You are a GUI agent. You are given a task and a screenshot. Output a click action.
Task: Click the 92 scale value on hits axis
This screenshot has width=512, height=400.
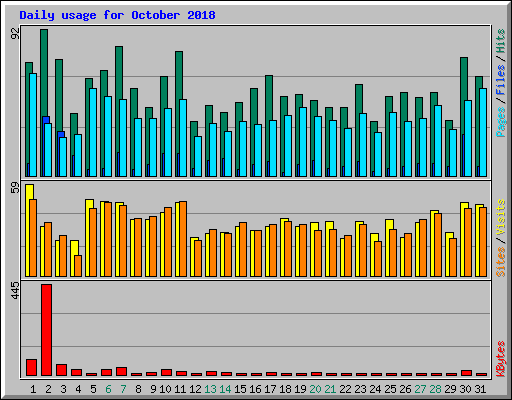click(15, 33)
